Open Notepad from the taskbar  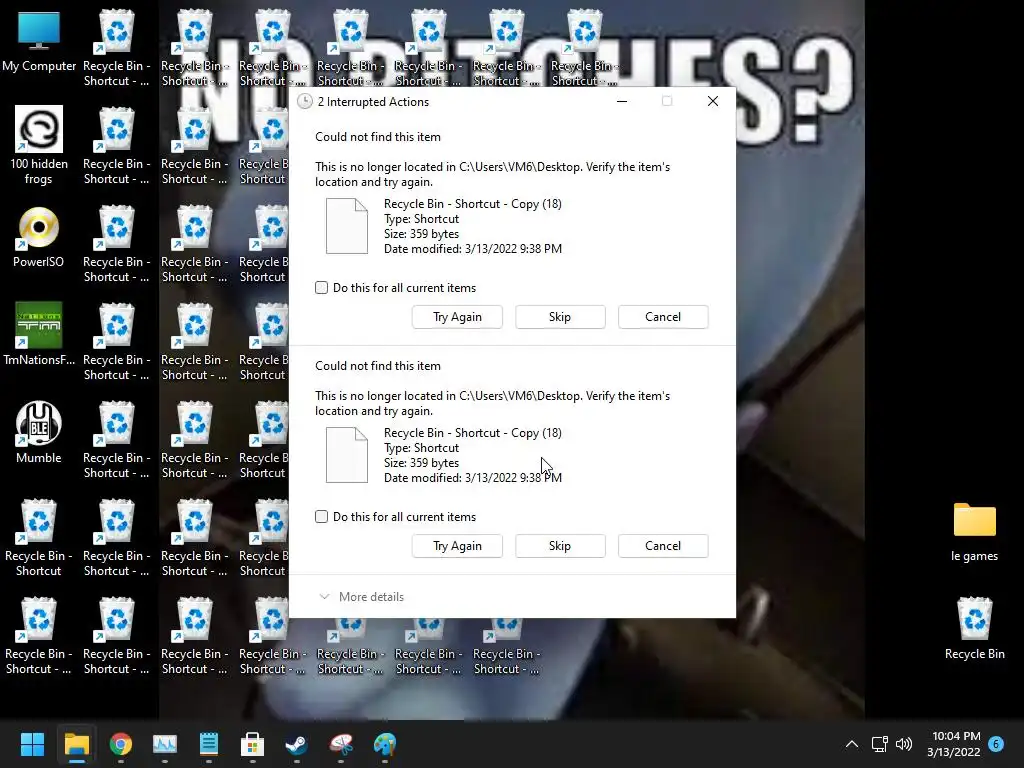click(x=209, y=744)
